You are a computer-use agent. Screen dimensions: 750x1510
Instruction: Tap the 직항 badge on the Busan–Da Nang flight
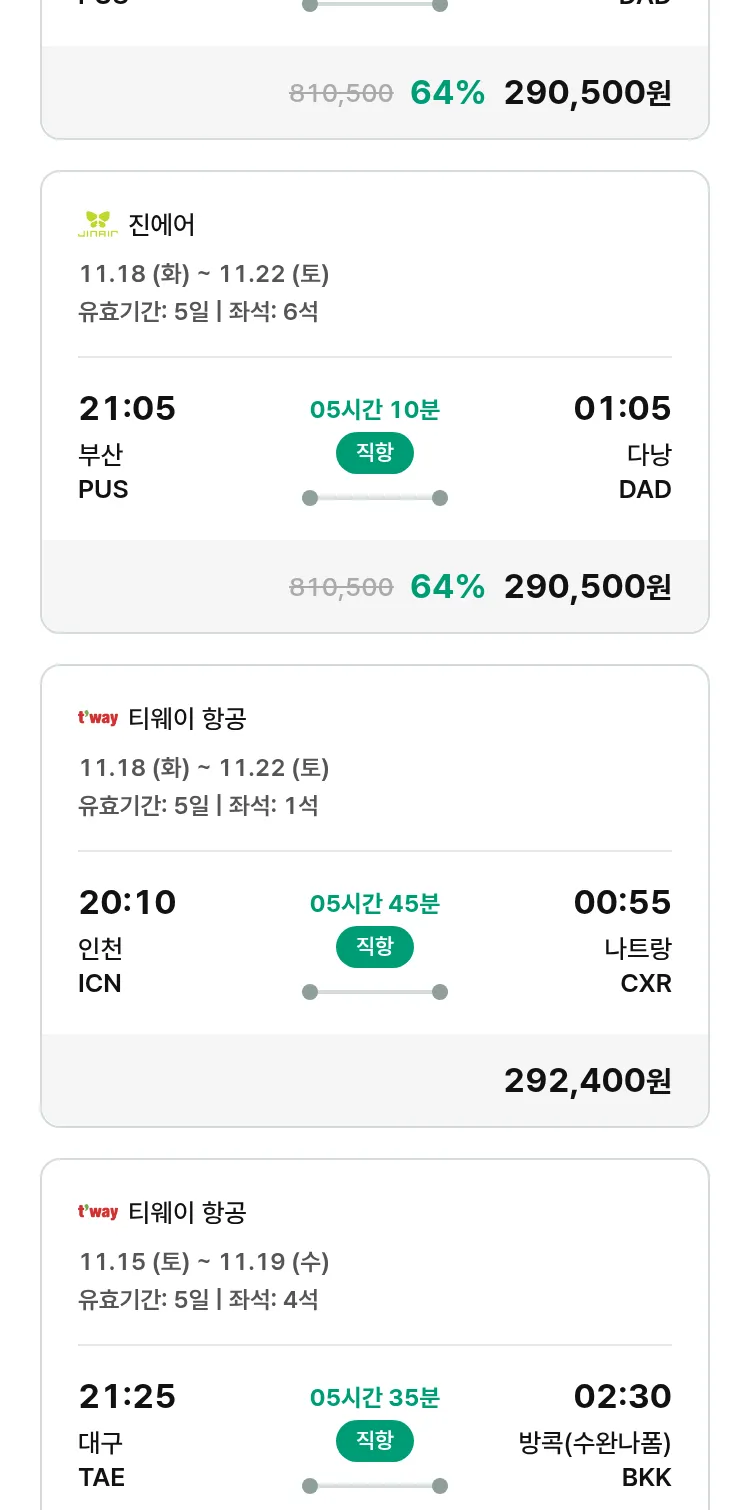375,453
